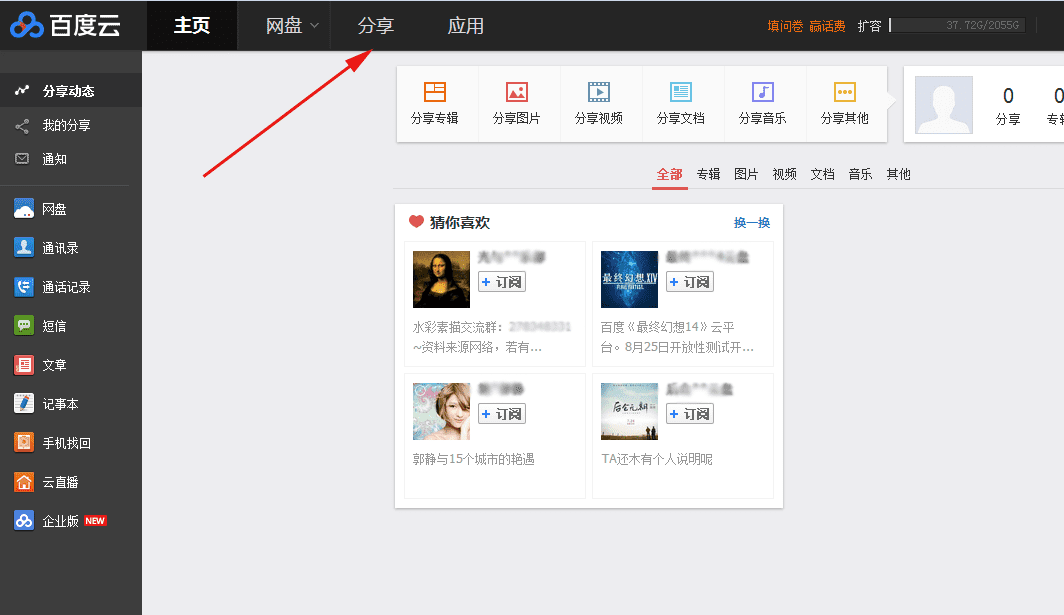Image resolution: width=1064 pixels, height=615 pixels.
Task: Expand the 网盘 dropdown arrow
Action: pos(314,26)
